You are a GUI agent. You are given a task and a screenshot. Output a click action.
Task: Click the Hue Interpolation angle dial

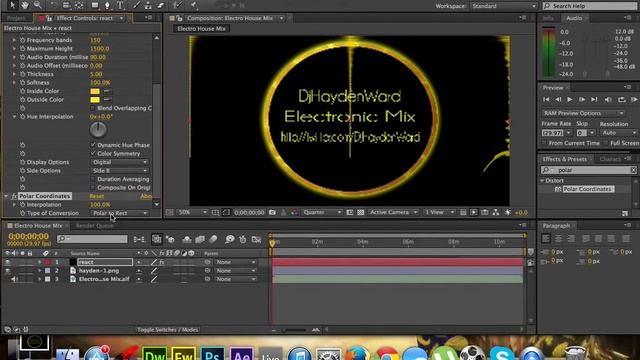point(98,130)
